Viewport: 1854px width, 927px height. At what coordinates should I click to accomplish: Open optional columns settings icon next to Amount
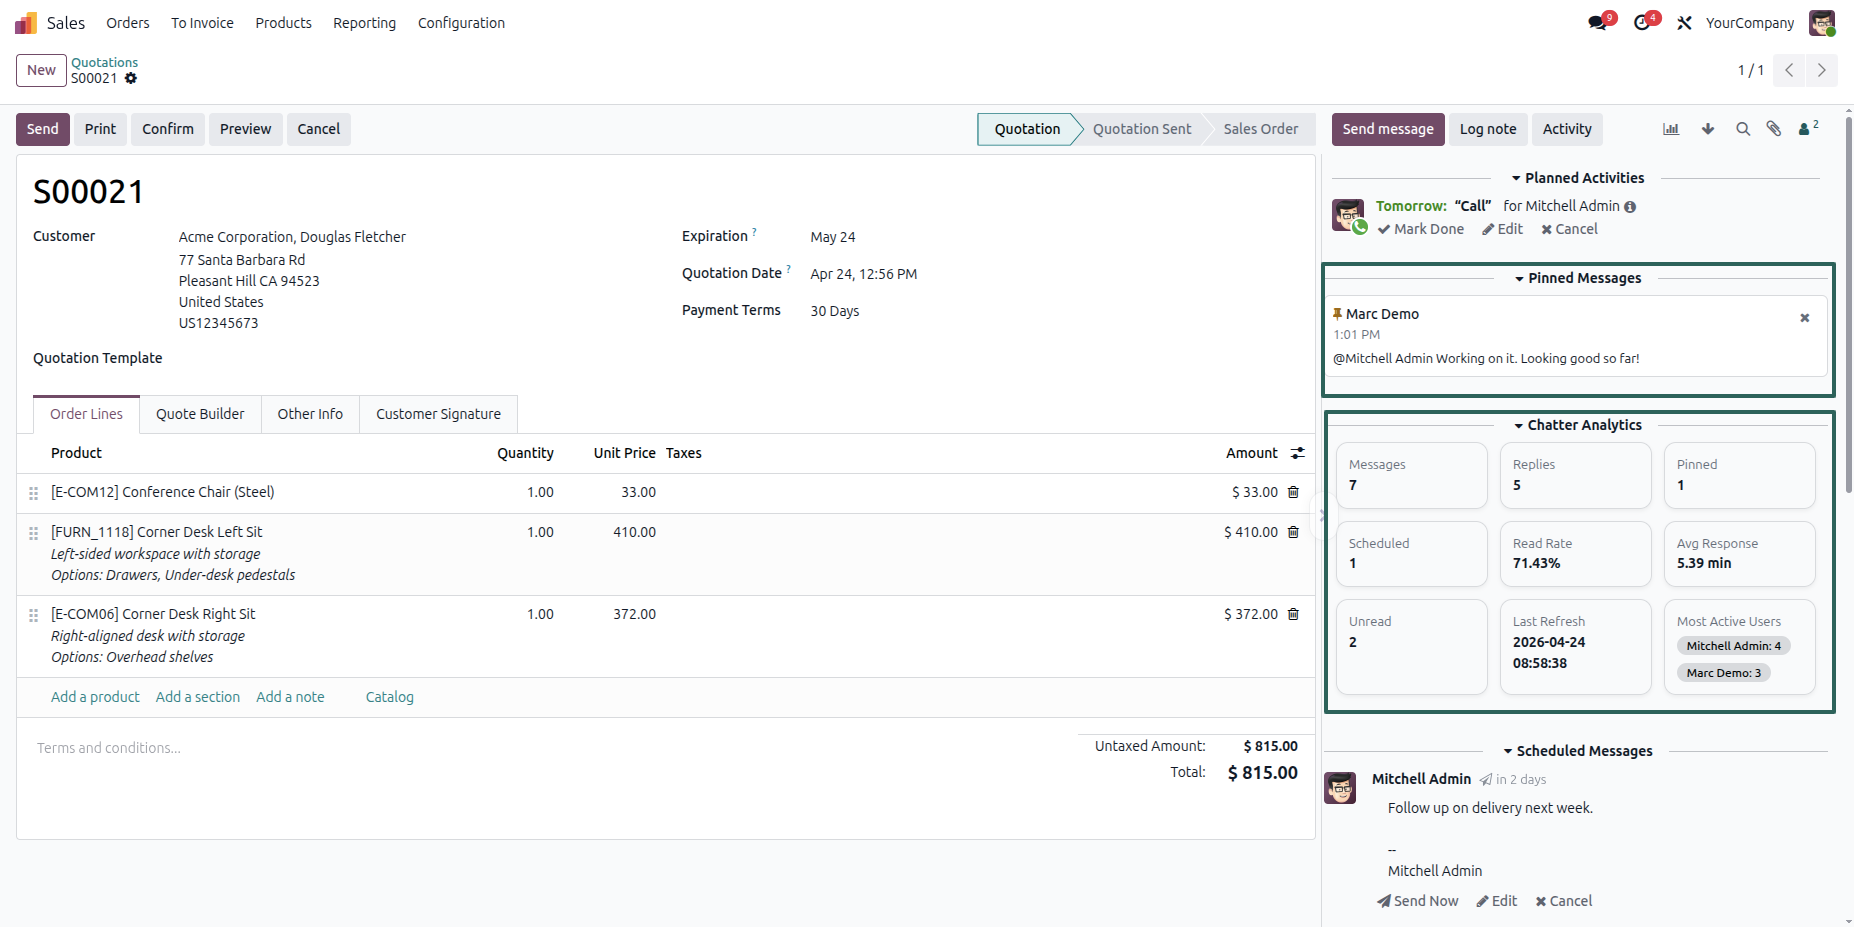click(x=1298, y=453)
